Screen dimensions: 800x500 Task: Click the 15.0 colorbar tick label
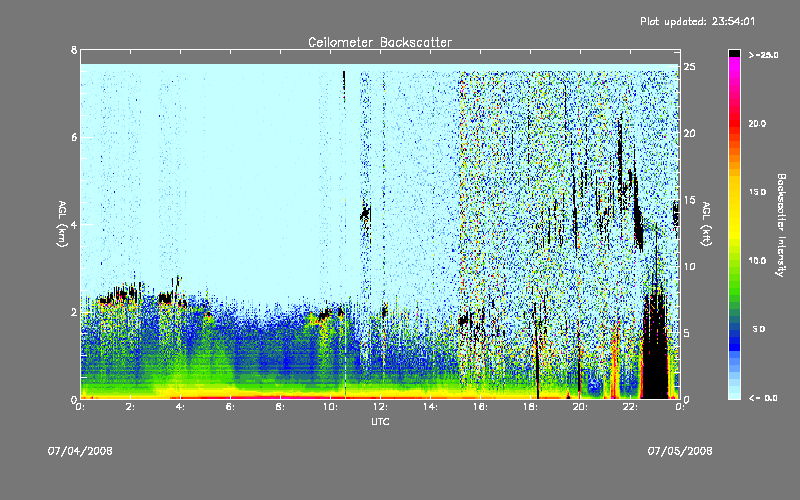click(x=757, y=192)
